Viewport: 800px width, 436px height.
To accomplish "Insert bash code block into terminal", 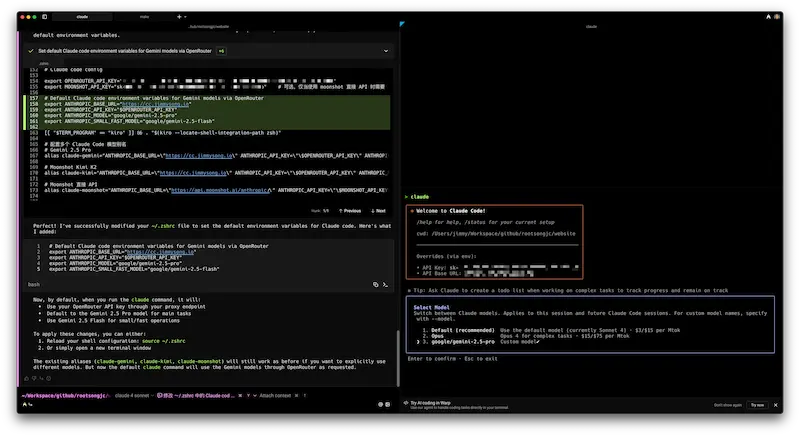I will 385,285.
